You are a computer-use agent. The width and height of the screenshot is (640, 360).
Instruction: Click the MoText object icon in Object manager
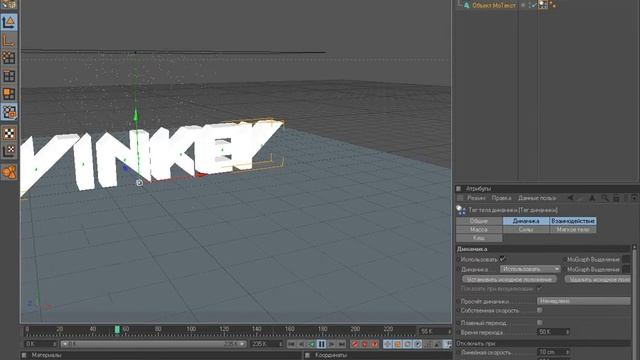pyautogui.click(x=467, y=5)
